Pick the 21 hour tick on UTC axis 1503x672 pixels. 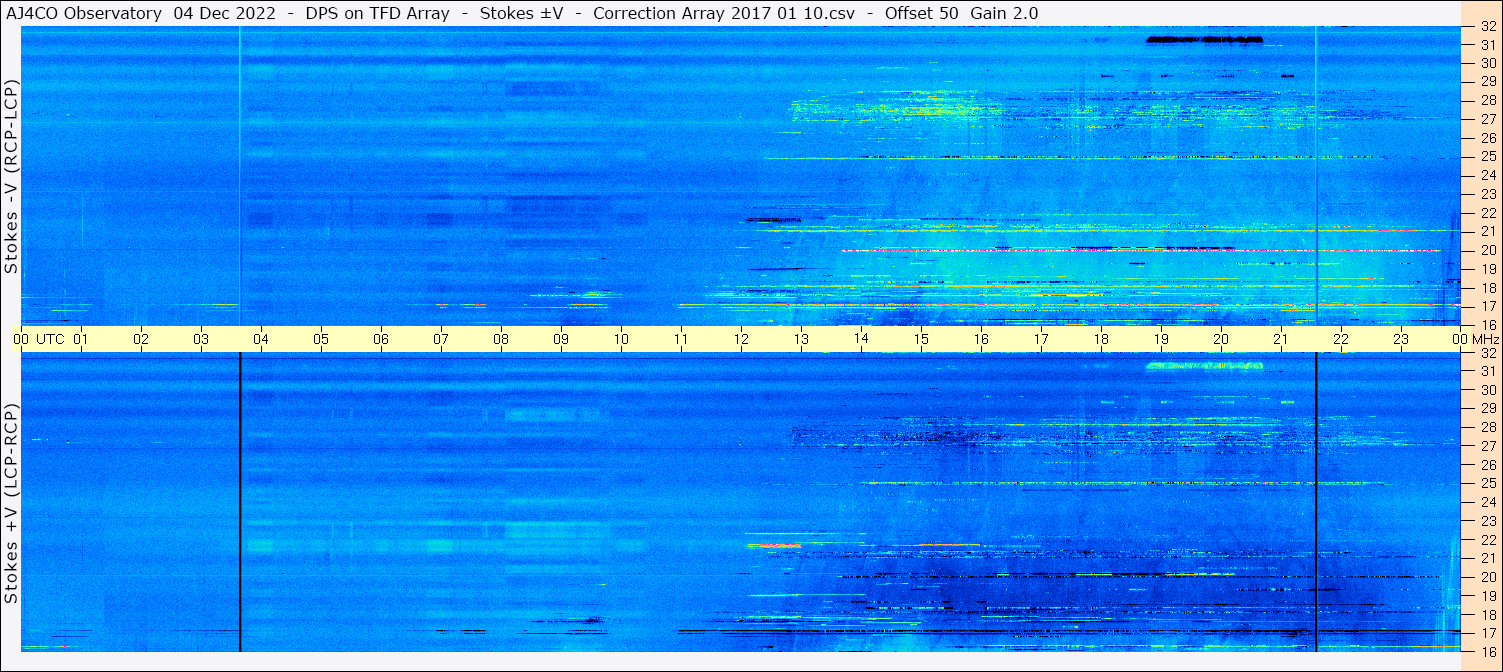click(1281, 339)
